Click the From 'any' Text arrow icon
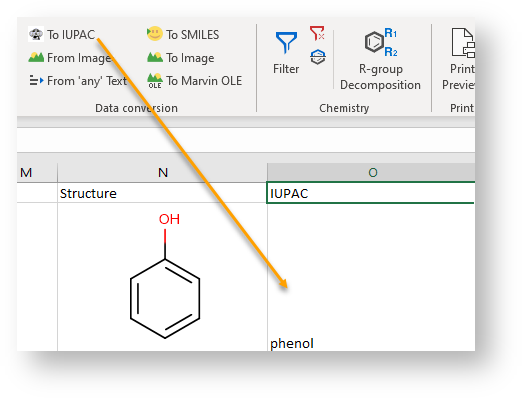This screenshot has width=523, height=399. [x=36, y=81]
